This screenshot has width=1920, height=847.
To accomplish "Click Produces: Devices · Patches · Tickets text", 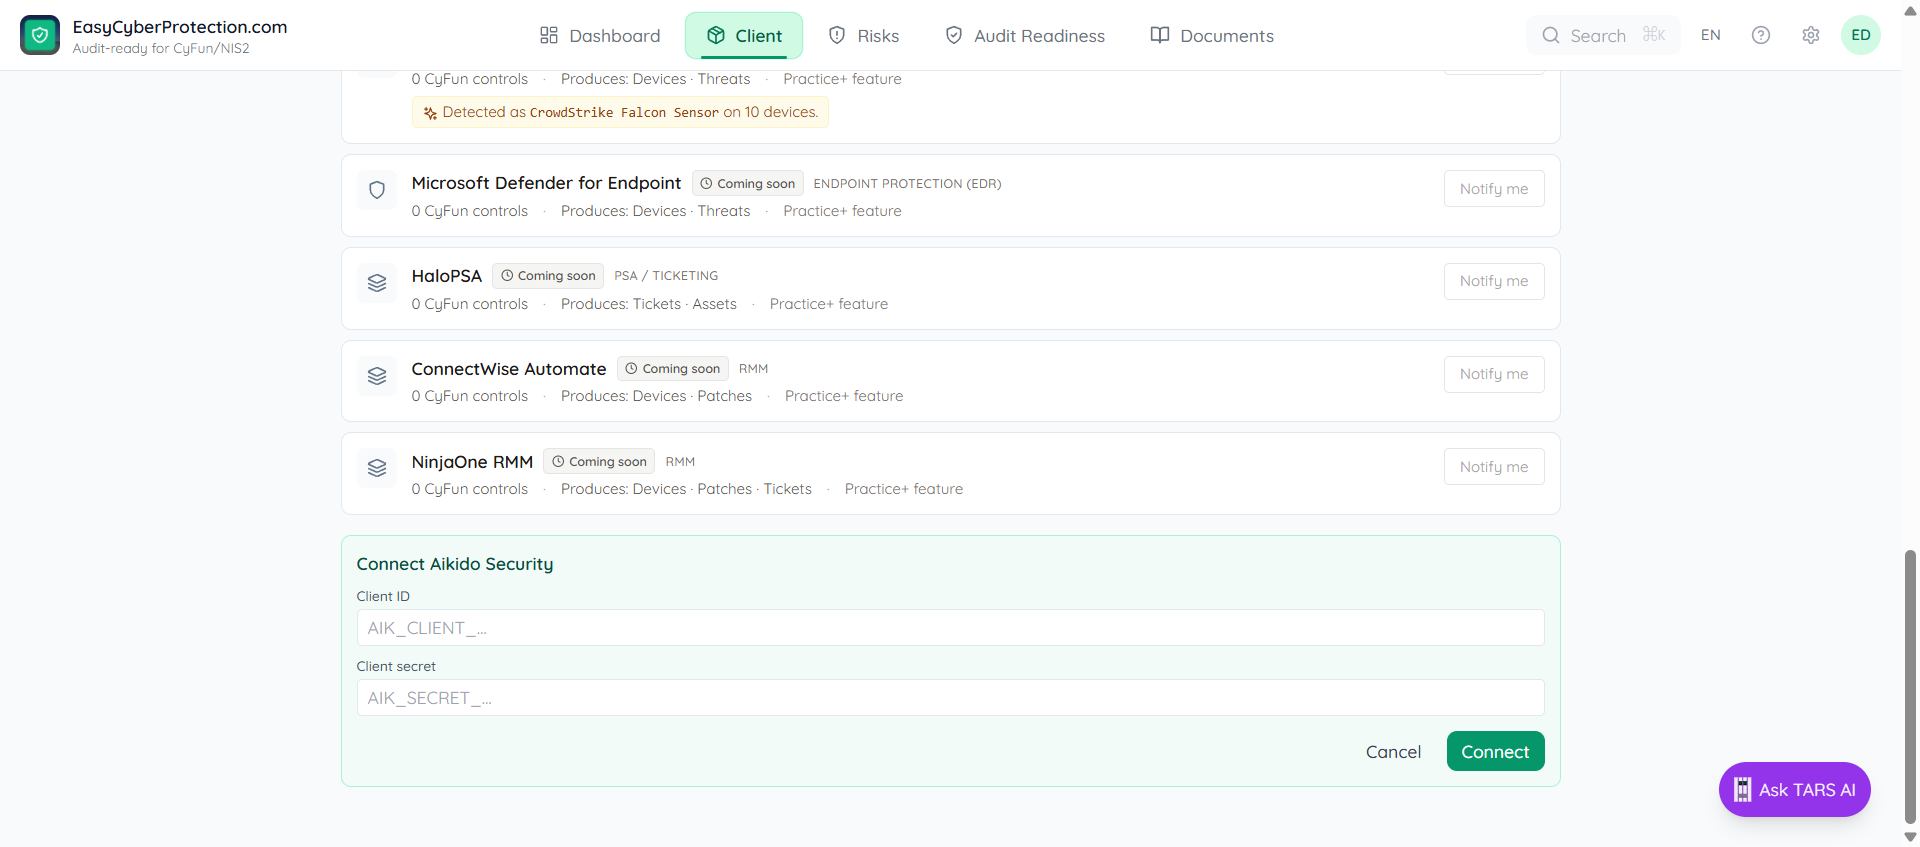I will (x=686, y=489).
